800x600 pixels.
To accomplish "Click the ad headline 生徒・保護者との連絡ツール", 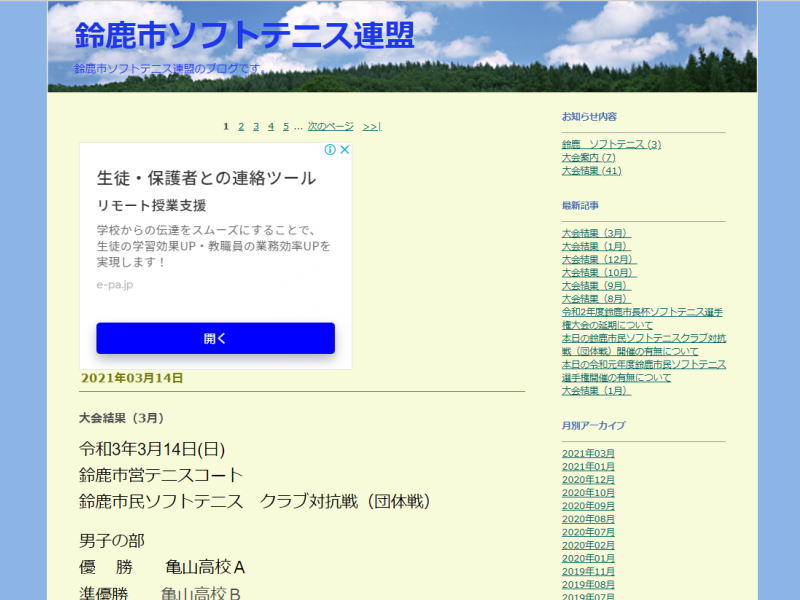I will [x=206, y=178].
